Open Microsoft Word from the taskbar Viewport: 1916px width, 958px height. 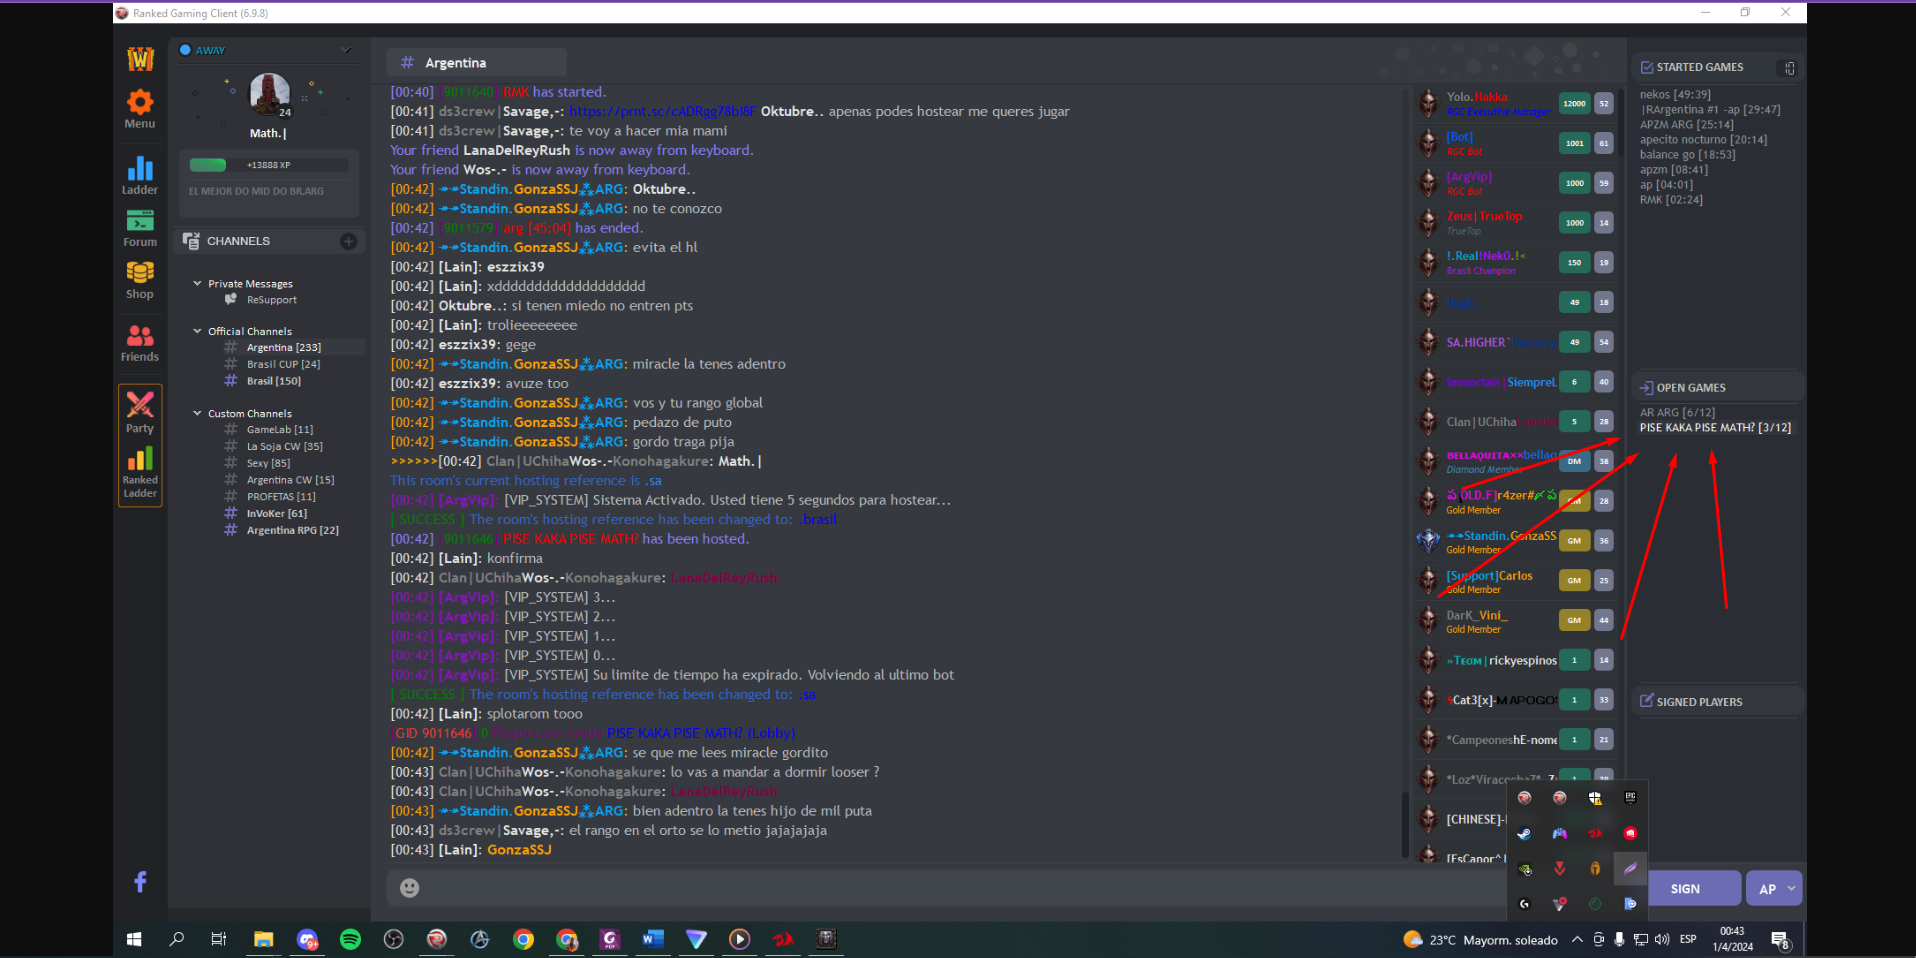[x=653, y=939]
